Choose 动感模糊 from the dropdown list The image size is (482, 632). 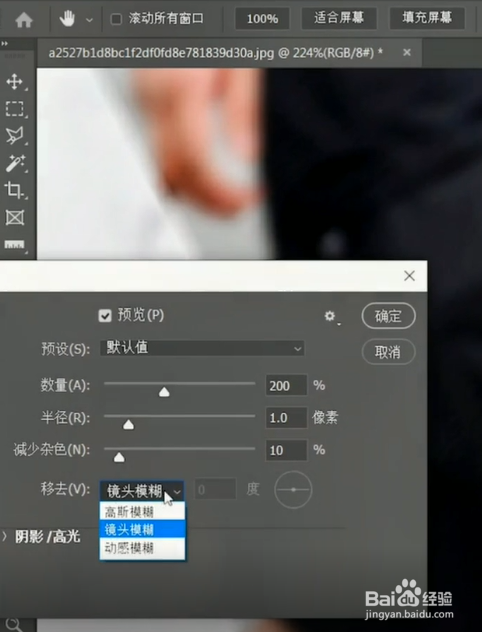142,548
